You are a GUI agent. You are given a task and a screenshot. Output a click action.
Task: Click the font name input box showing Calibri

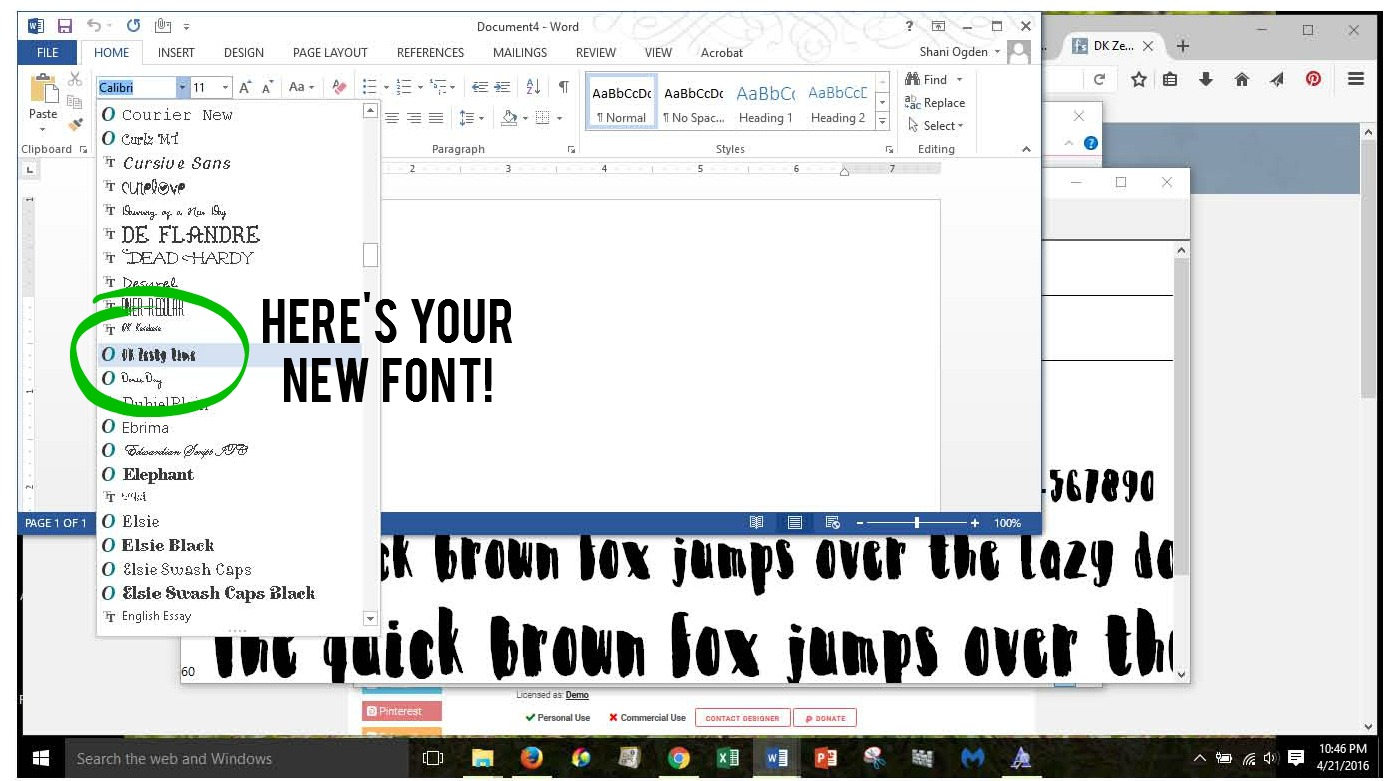click(x=137, y=88)
